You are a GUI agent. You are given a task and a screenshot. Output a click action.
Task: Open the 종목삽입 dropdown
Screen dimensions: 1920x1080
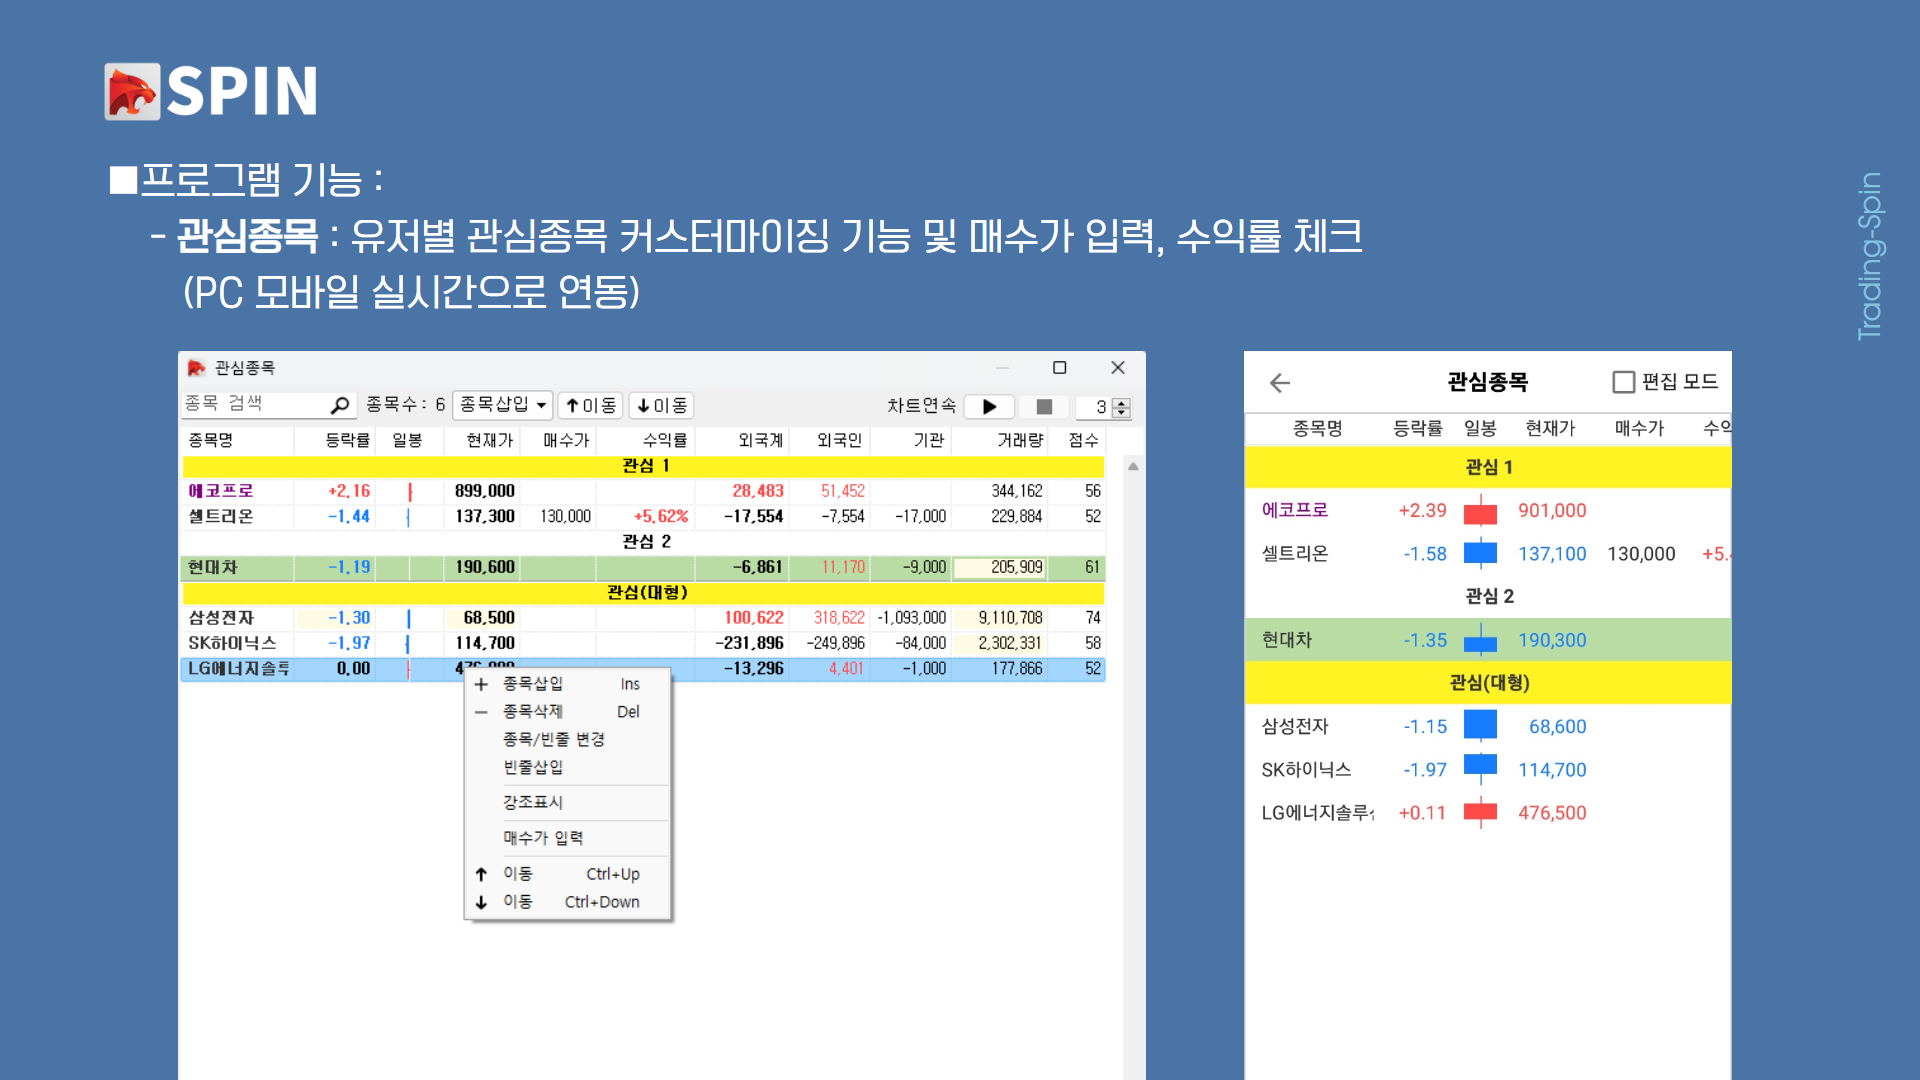[x=542, y=405]
